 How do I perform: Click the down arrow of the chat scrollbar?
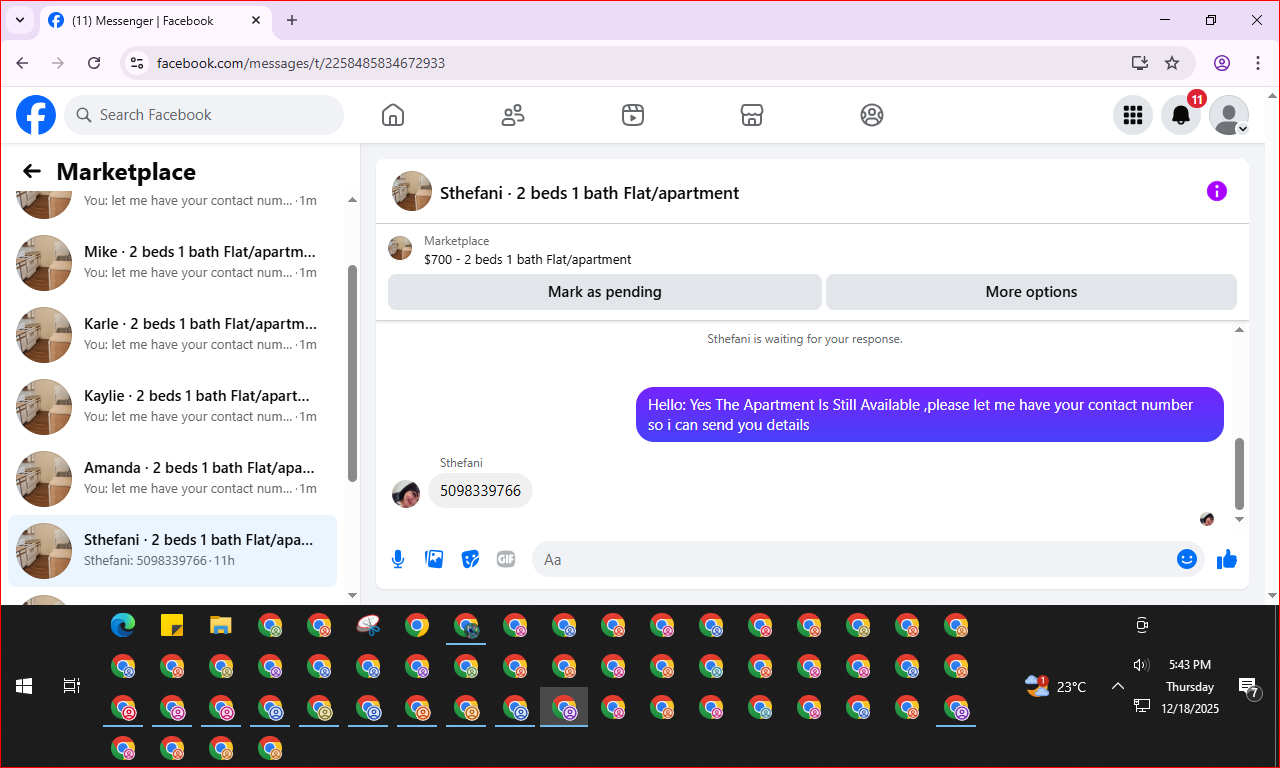1240,519
